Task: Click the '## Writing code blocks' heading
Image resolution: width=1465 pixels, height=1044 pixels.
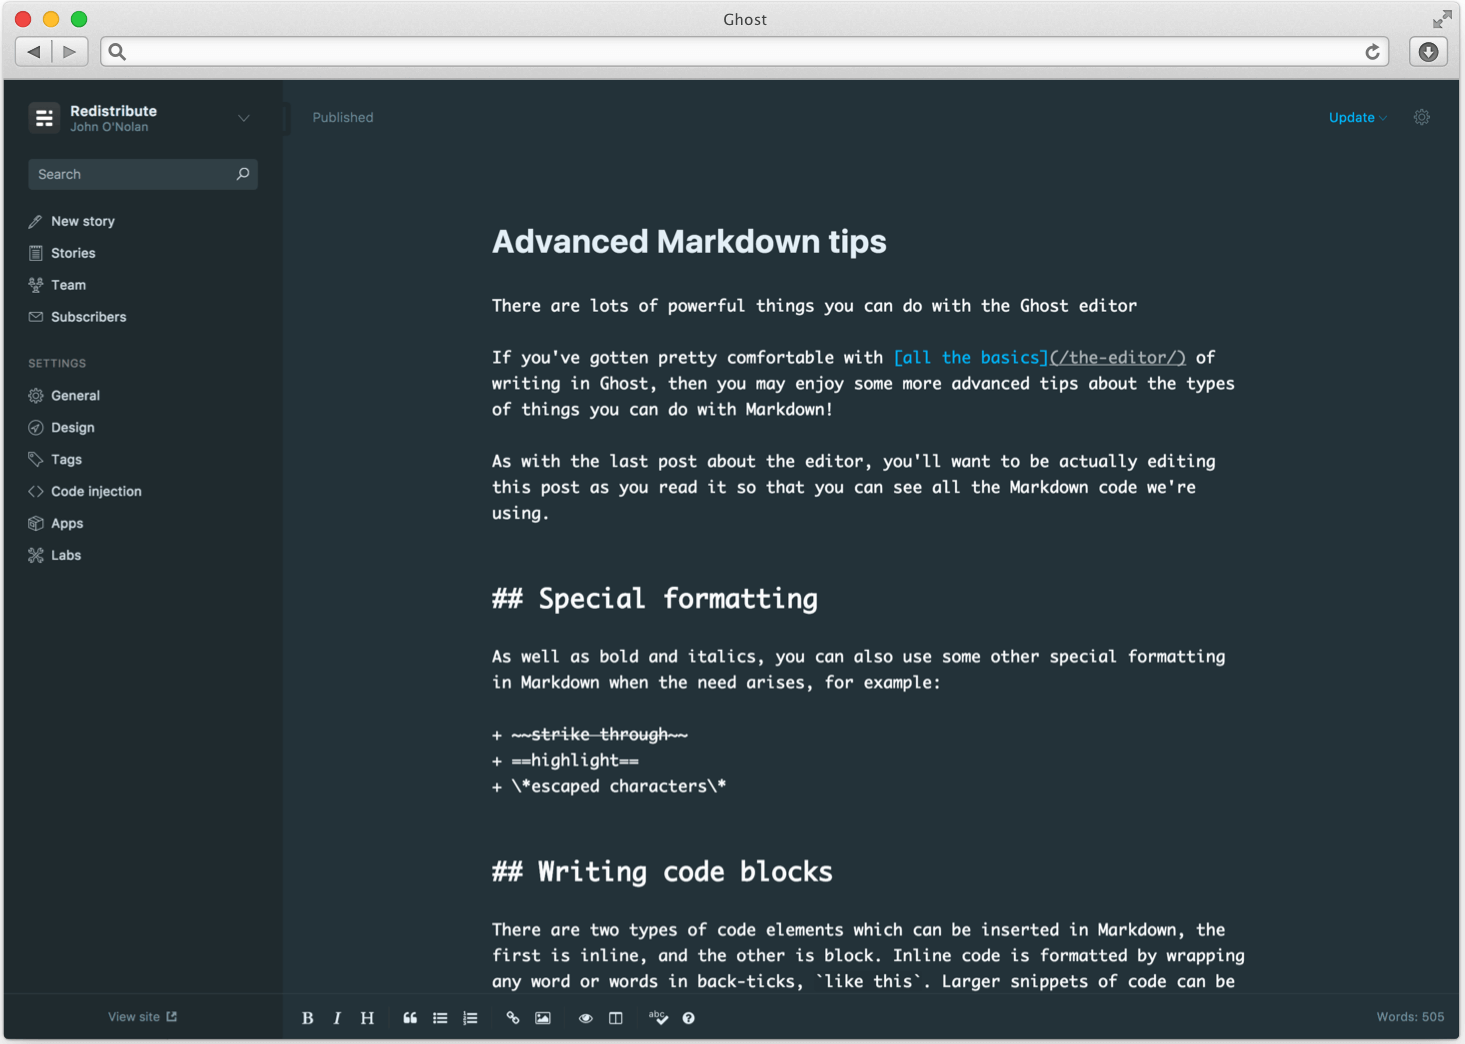Action: 662,872
